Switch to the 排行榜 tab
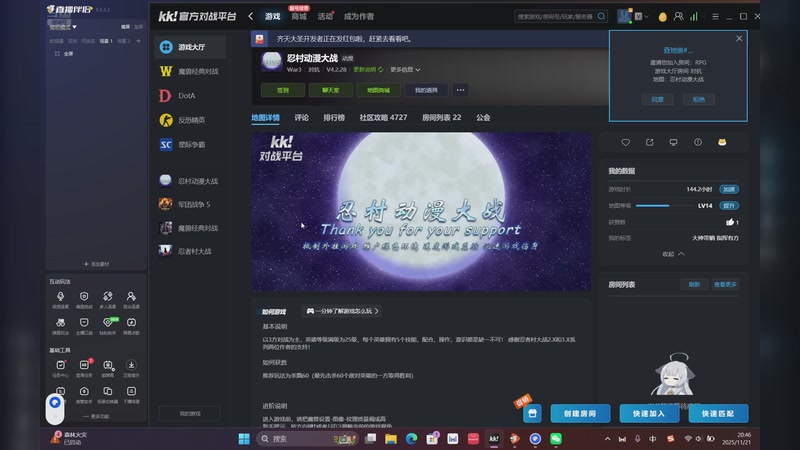 point(334,117)
